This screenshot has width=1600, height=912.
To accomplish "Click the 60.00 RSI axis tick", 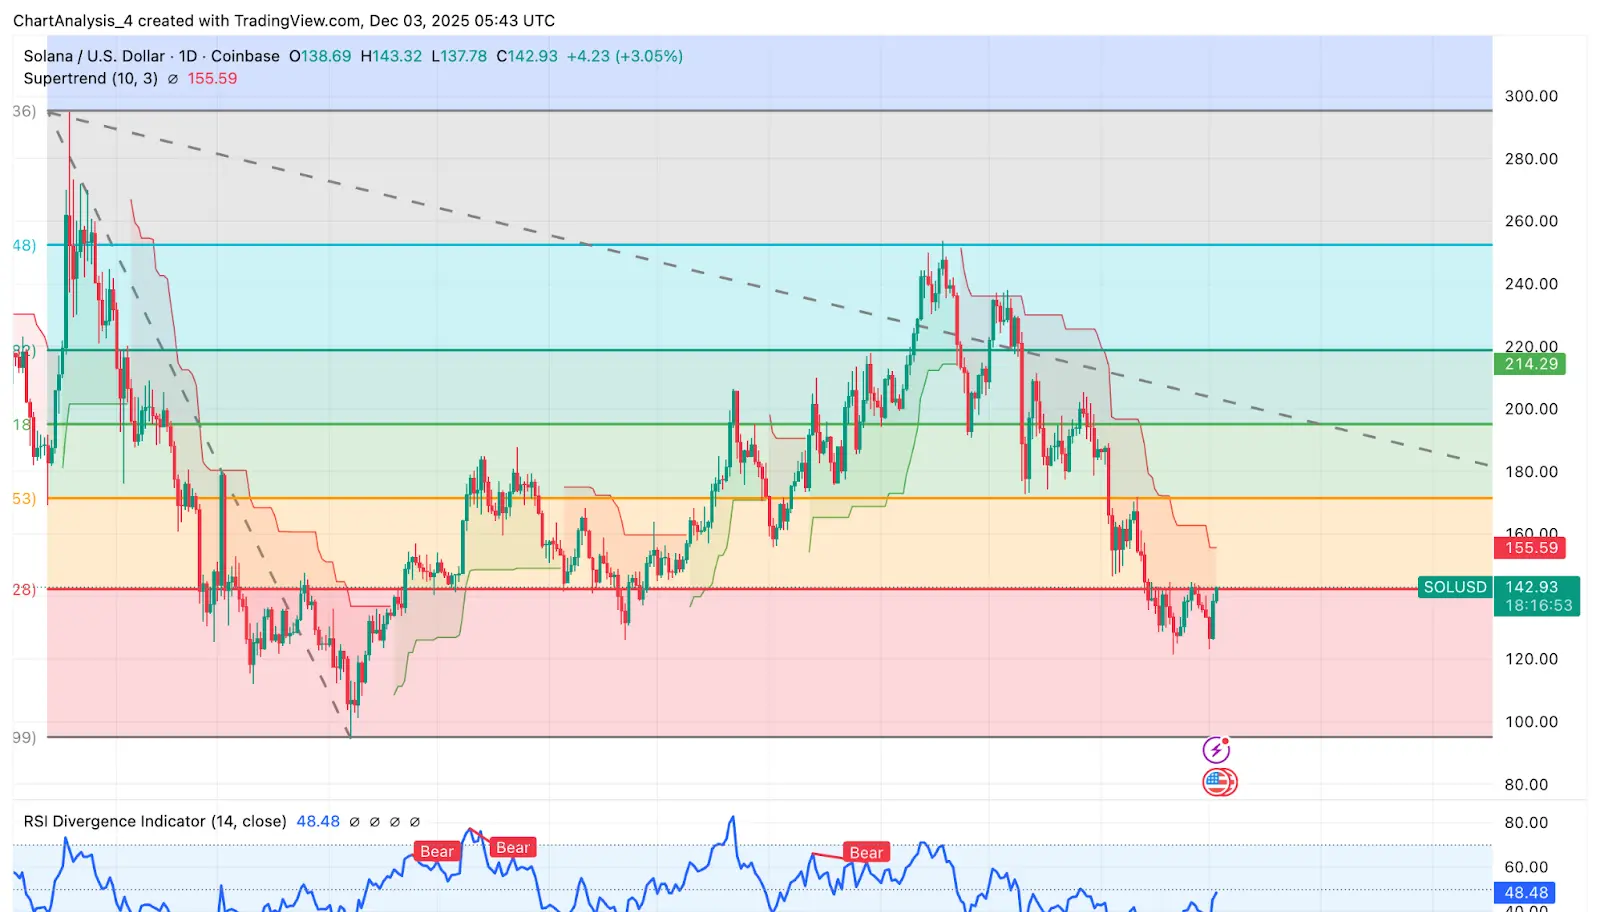I will tap(1526, 867).
